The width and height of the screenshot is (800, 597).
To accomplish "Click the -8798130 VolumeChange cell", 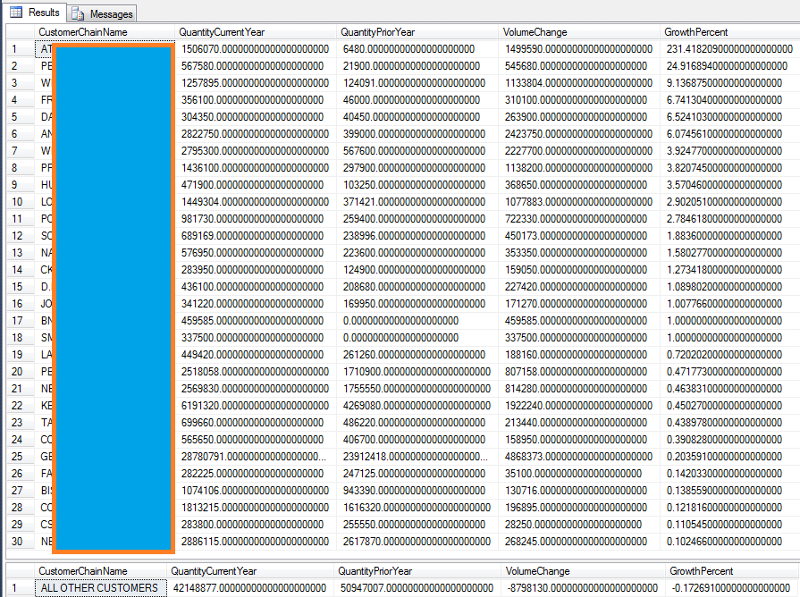I will pyautogui.click(x=584, y=588).
